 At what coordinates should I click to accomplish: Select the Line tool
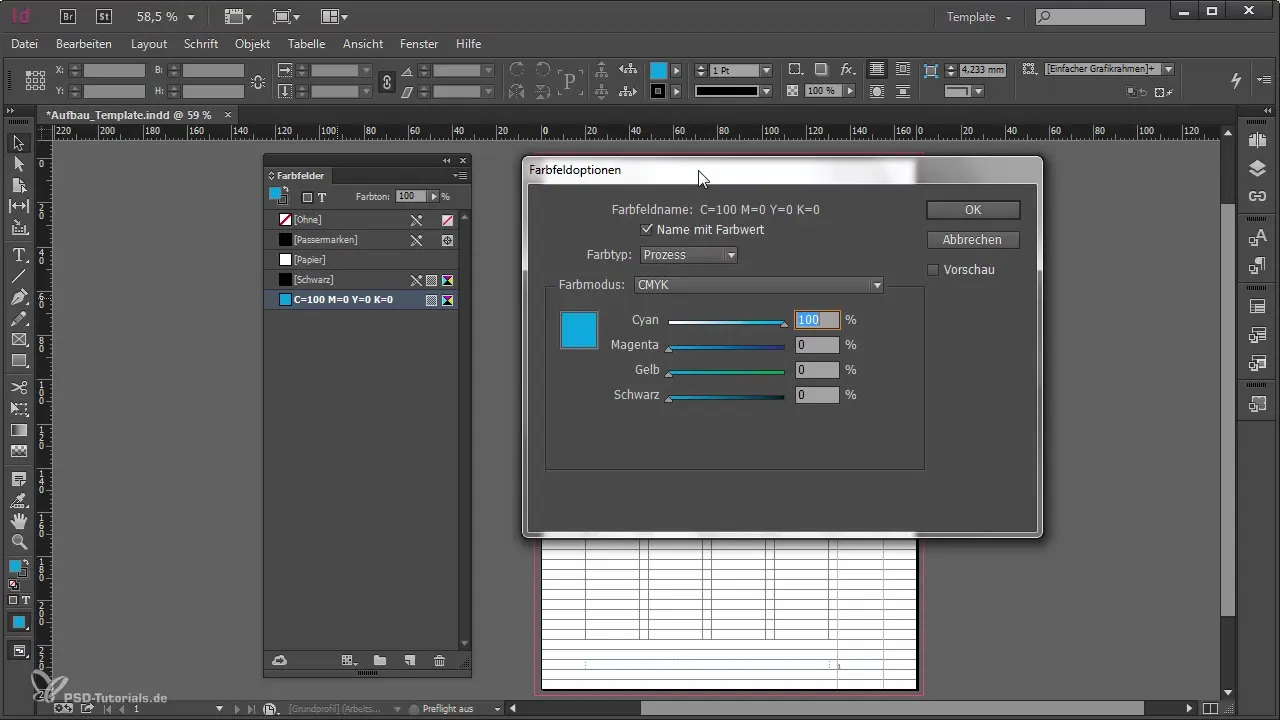point(19,276)
